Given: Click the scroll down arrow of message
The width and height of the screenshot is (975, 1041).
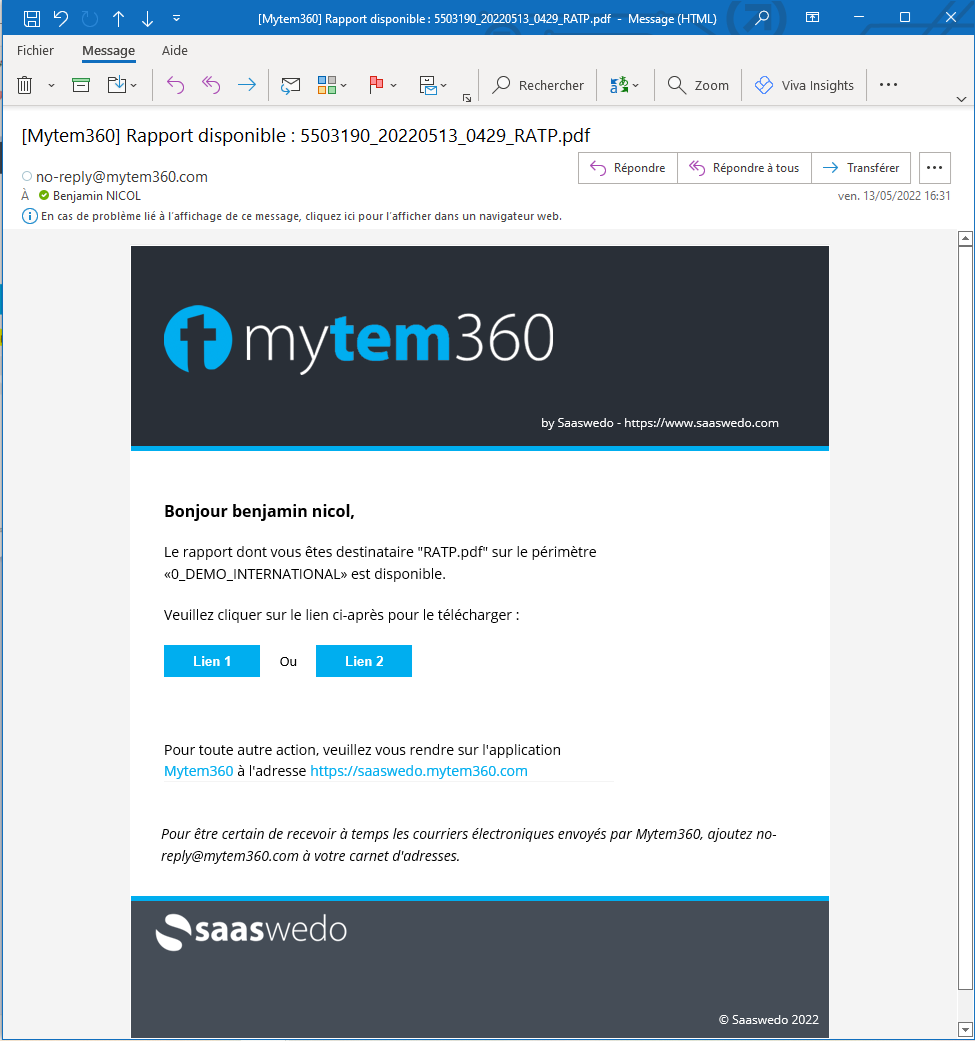Looking at the screenshot, I should (965, 1030).
